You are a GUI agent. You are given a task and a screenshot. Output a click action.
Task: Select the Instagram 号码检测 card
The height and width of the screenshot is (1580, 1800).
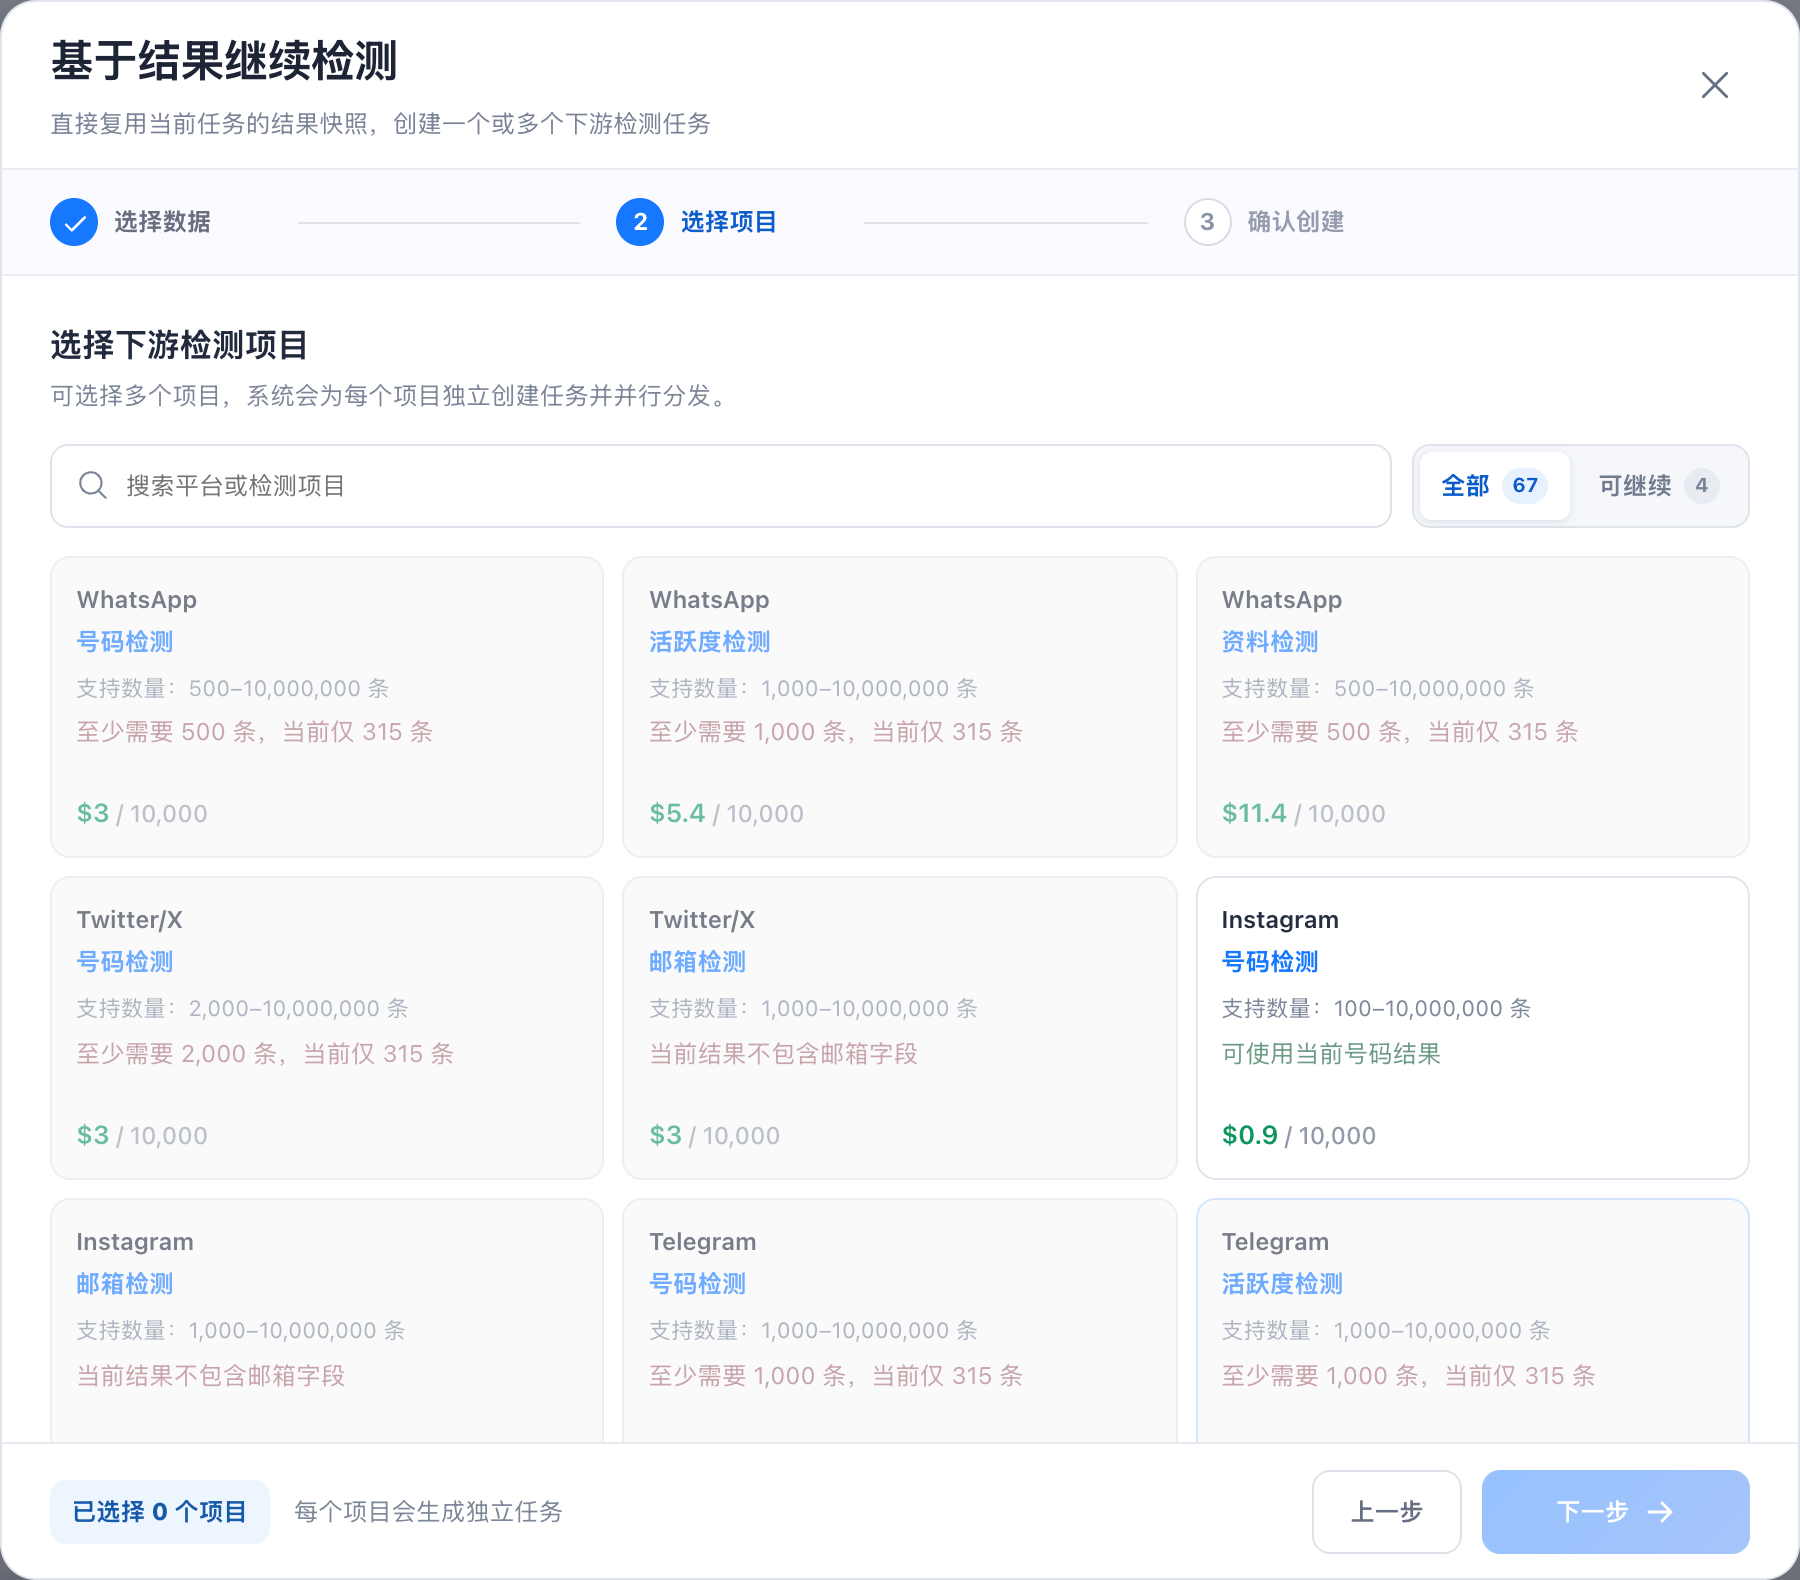pos(1473,1028)
